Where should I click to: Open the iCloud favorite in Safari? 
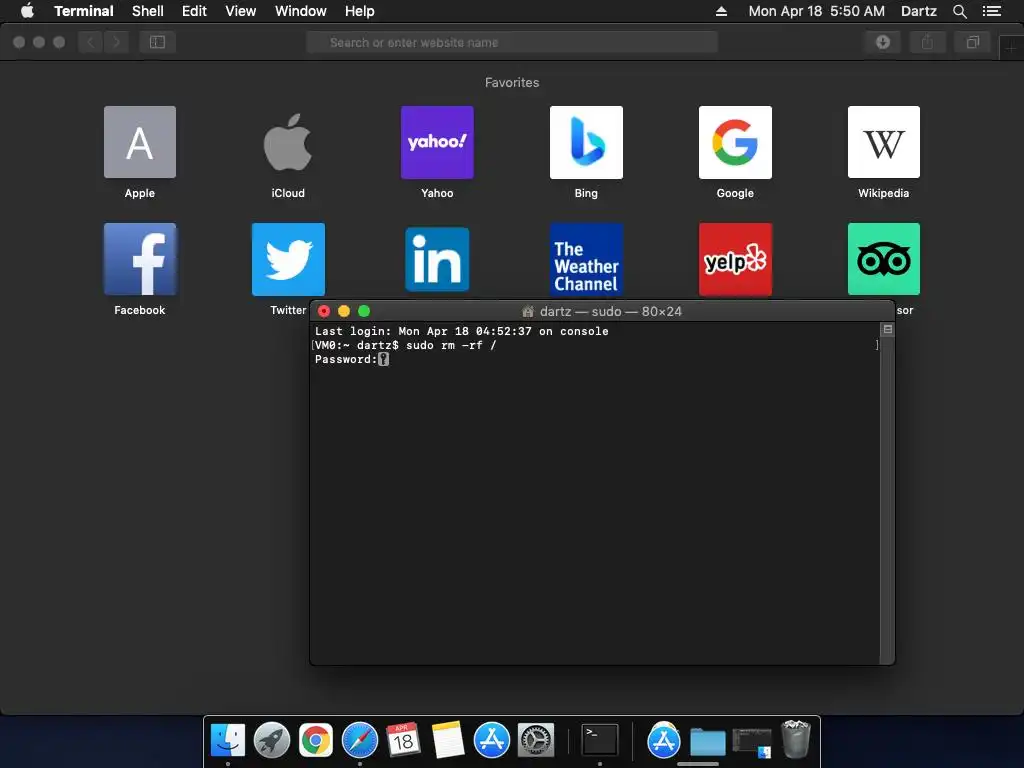pyautogui.click(x=288, y=142)
